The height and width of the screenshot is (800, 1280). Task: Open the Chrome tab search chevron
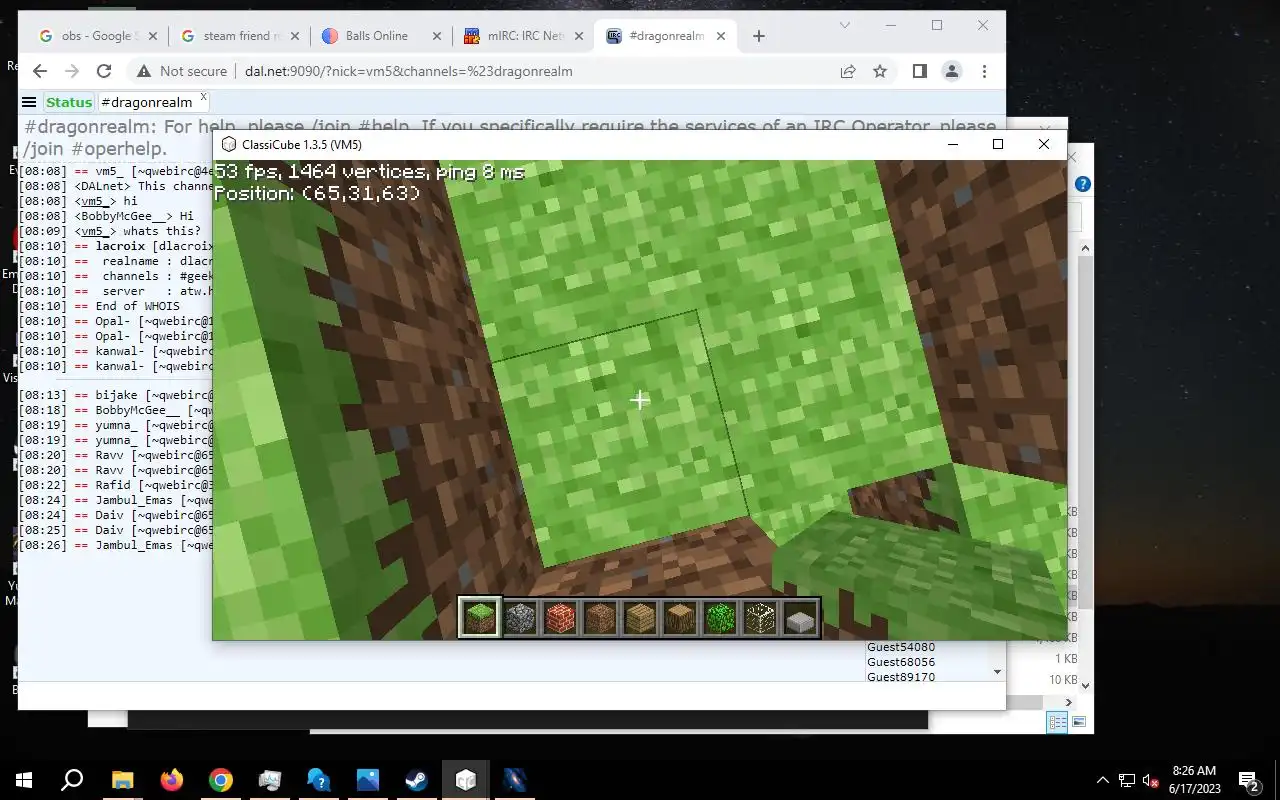tap(845, 25)
